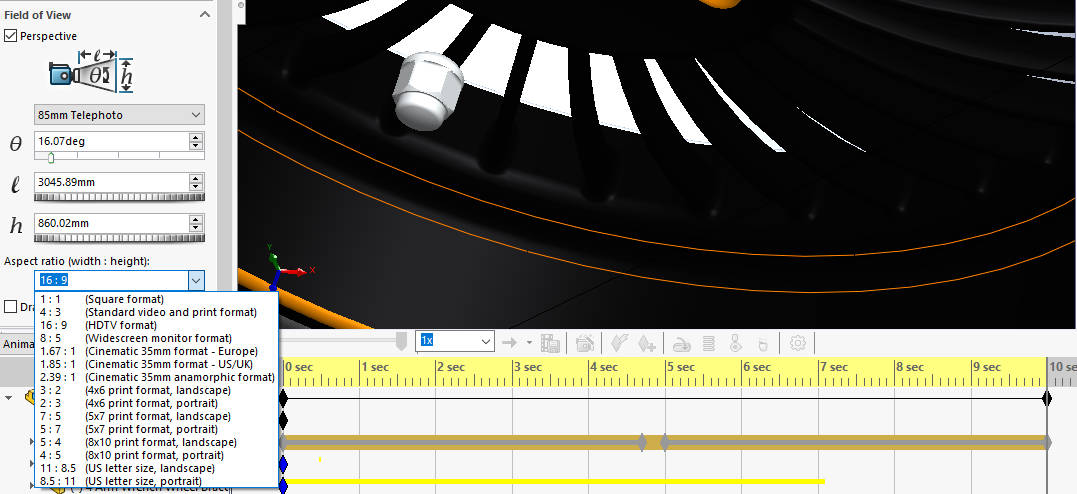Click the Motor icon in motion toolbar
Image resolution: width=1077 pixels, height=494 pixels.
click(x=681, y=342)
